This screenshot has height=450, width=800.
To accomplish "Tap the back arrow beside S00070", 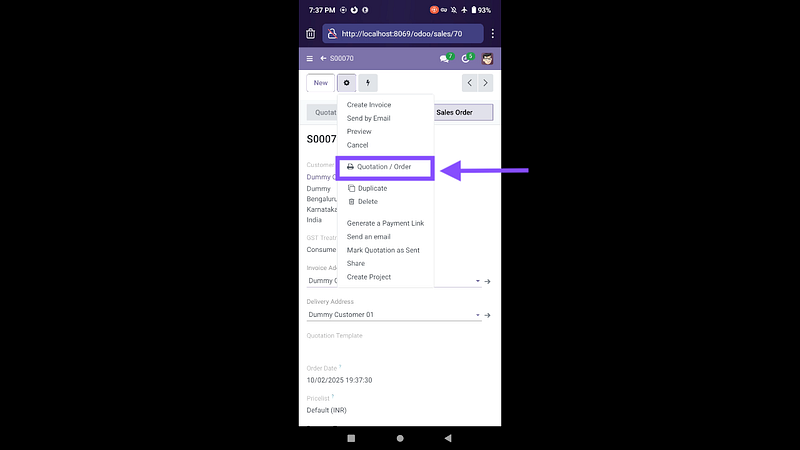I will [323, 59].
